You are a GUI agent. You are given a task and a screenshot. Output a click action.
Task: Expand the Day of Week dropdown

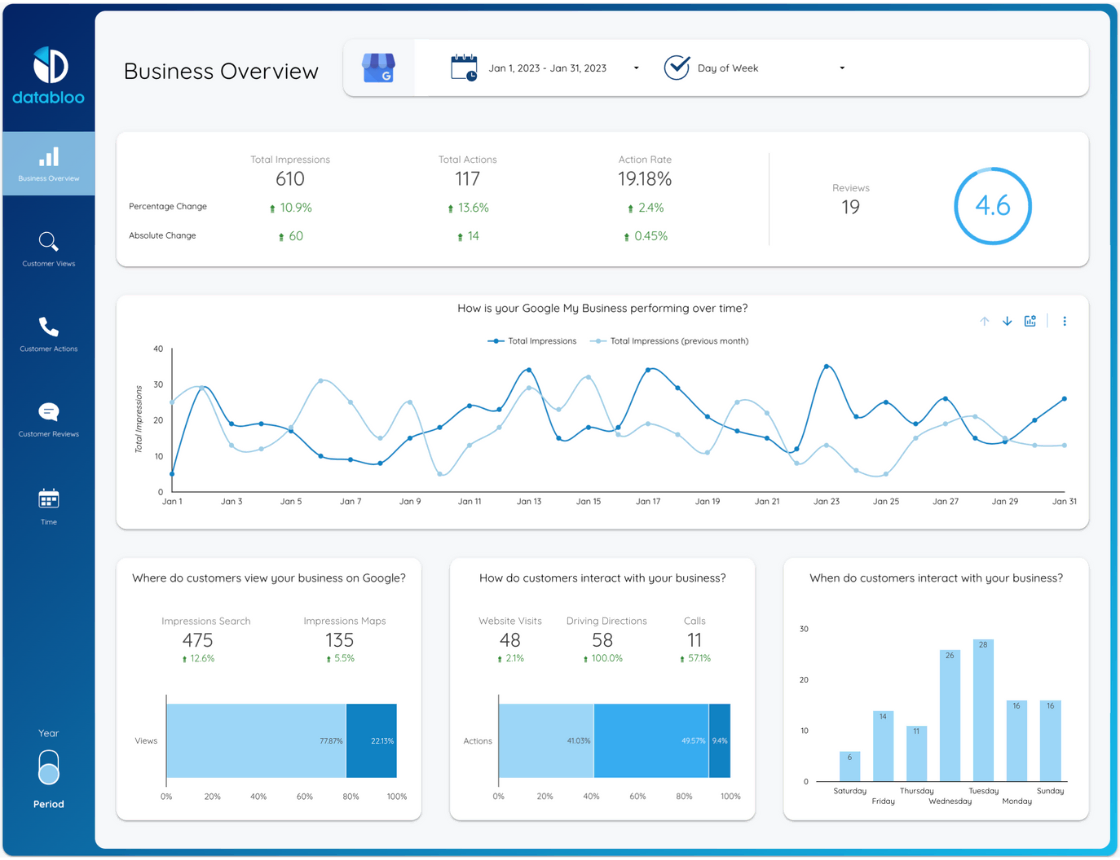tap(842, 67)
